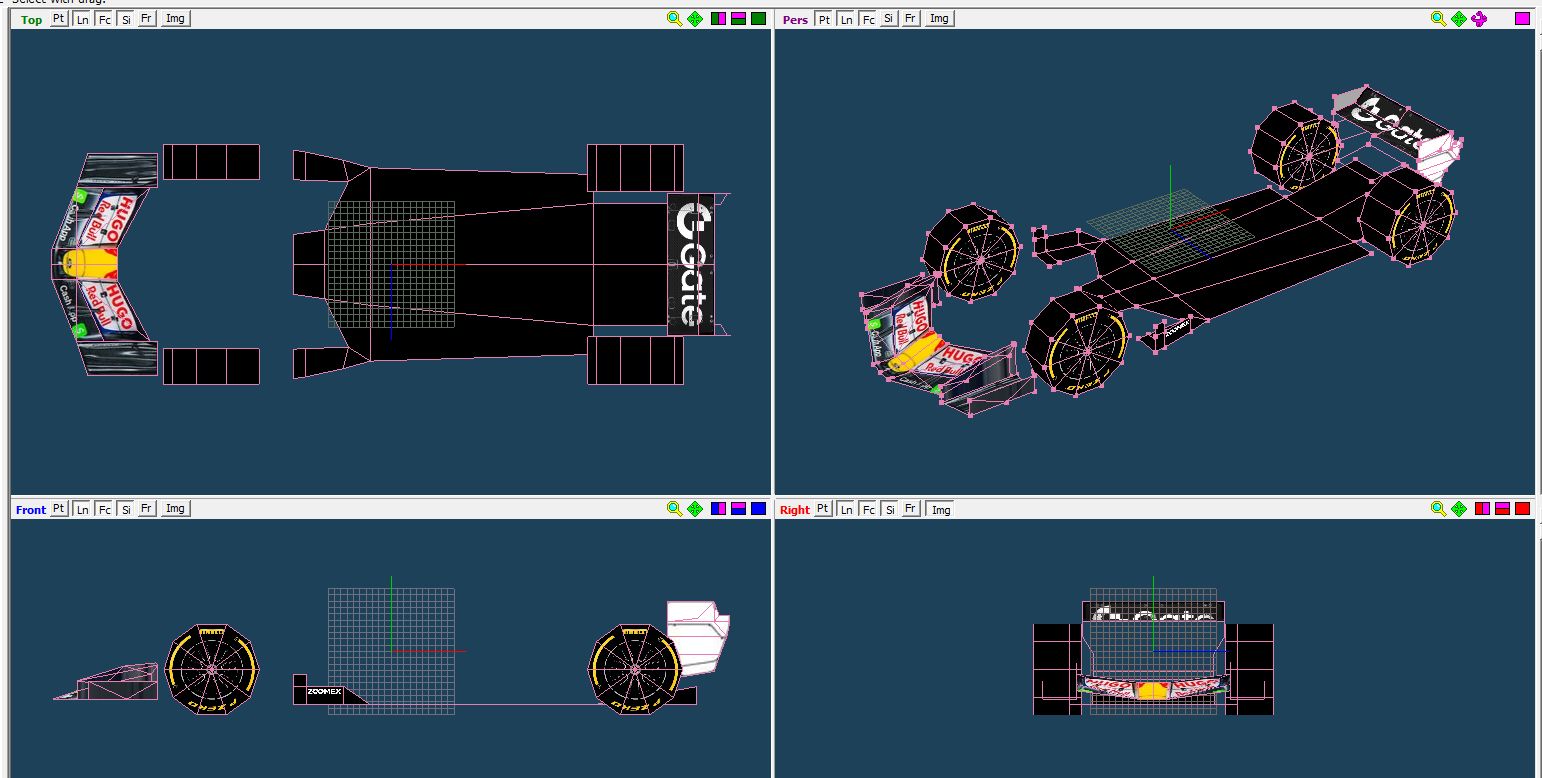This screenshot has height=778, width=1542.
Task: Click the horizontal split layout icon in Front view
Action: (738, 509)
